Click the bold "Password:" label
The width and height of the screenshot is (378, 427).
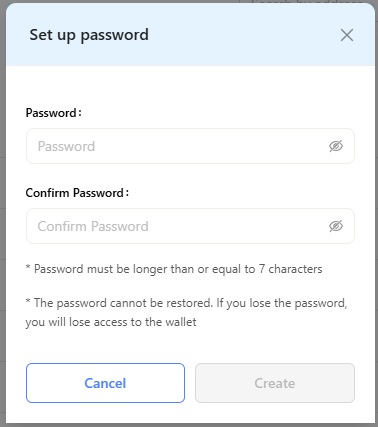coord(54,113)
